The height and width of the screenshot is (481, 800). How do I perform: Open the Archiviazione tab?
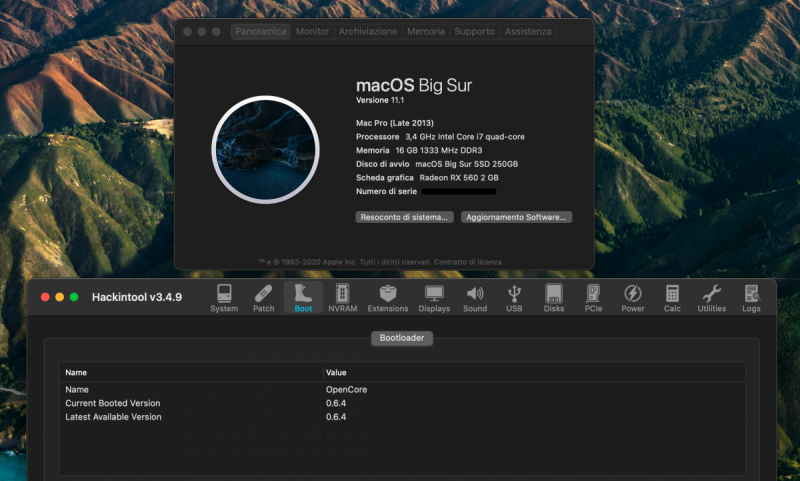tap(368, 32)
